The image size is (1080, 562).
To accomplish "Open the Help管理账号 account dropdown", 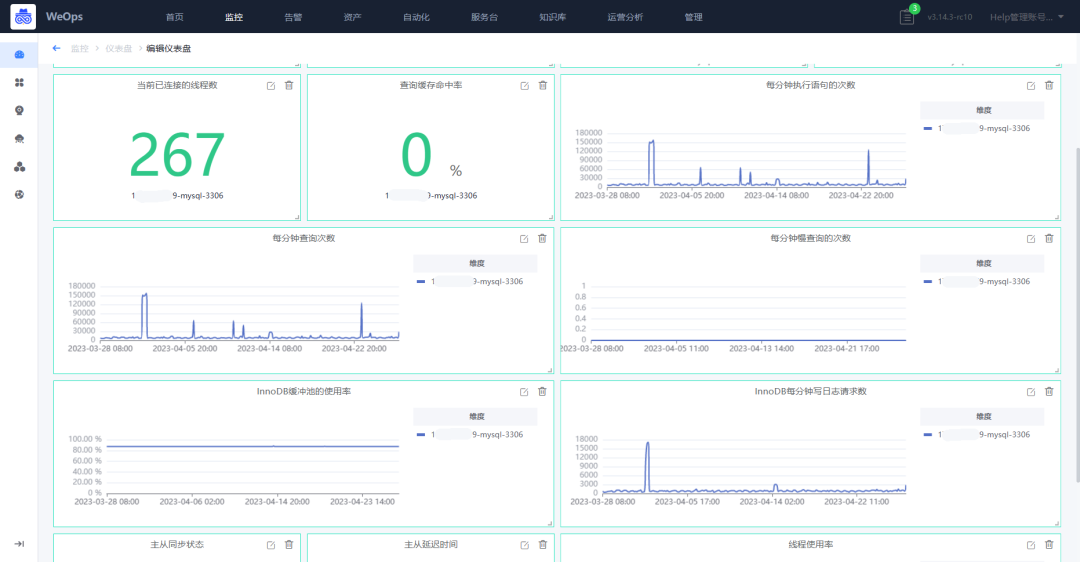I will [x=1026, y=17].
